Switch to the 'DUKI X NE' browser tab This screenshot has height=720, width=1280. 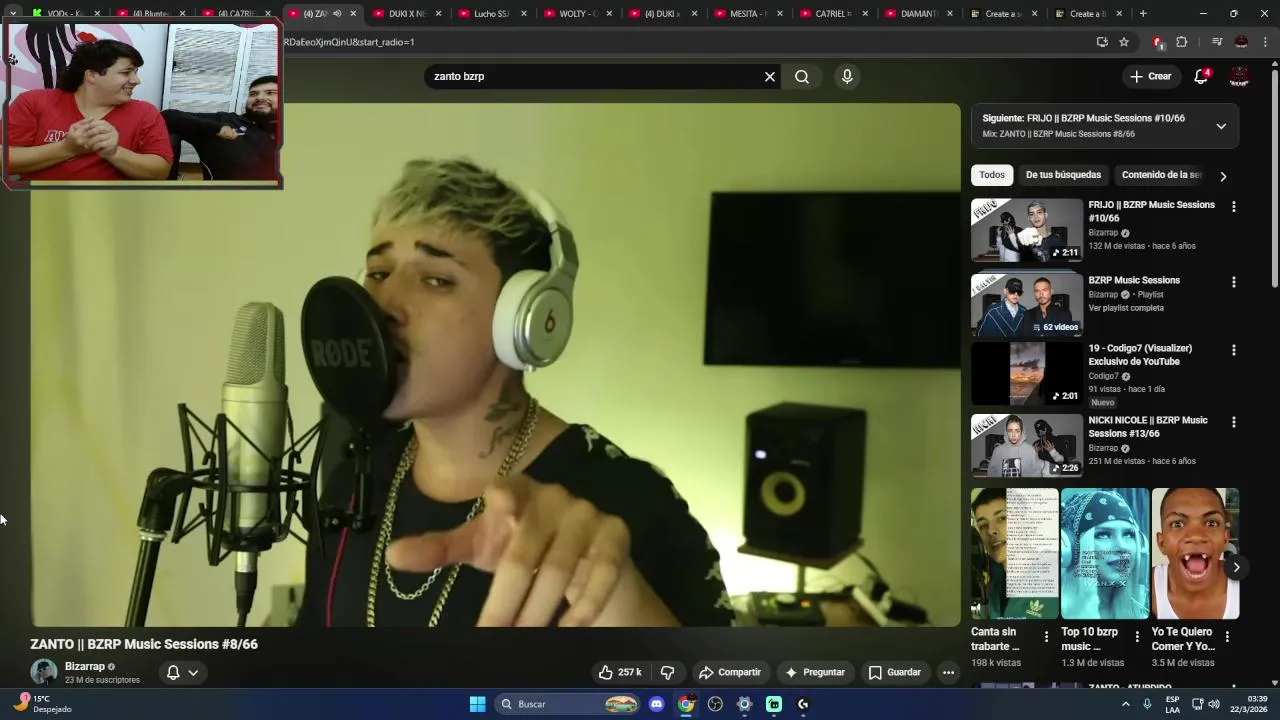click(407, 14)
